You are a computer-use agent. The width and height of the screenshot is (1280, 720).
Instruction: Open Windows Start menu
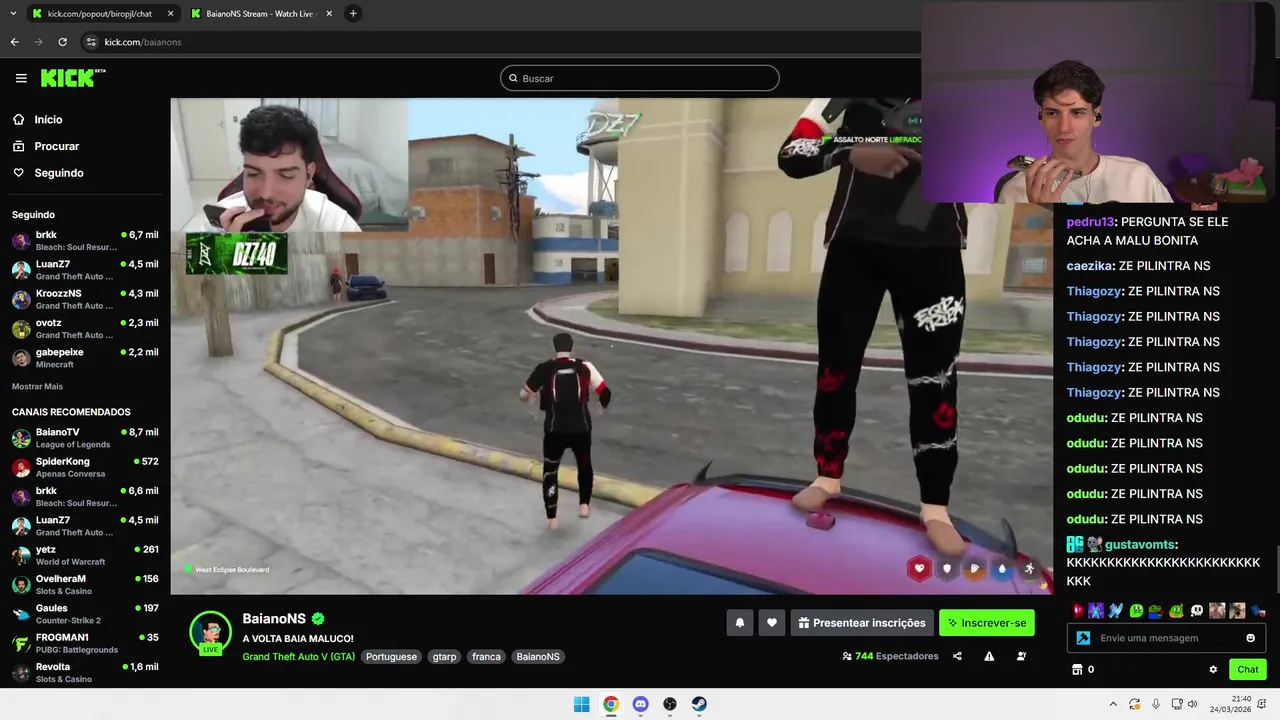point(582,704)
